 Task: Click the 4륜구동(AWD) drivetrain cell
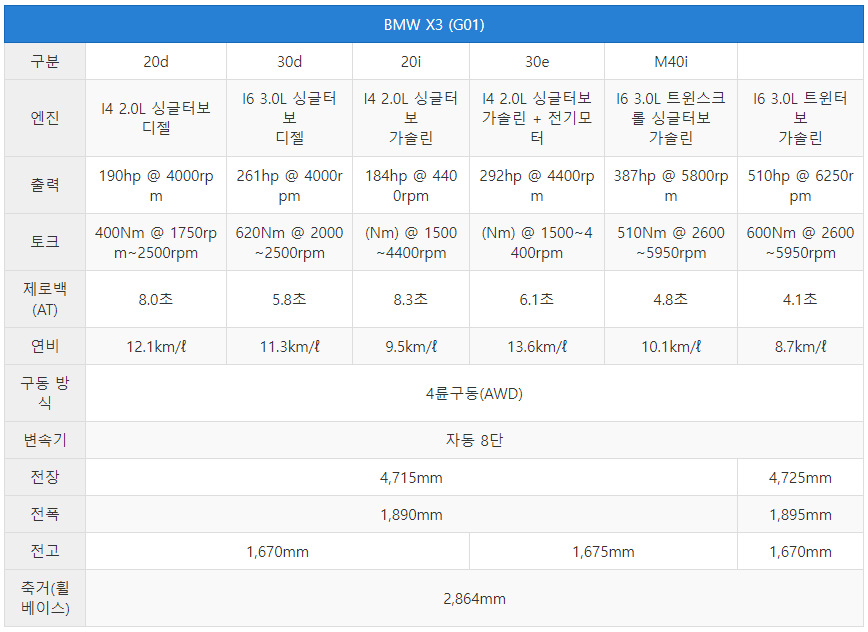pyautogui.click(x=474, y=393)
